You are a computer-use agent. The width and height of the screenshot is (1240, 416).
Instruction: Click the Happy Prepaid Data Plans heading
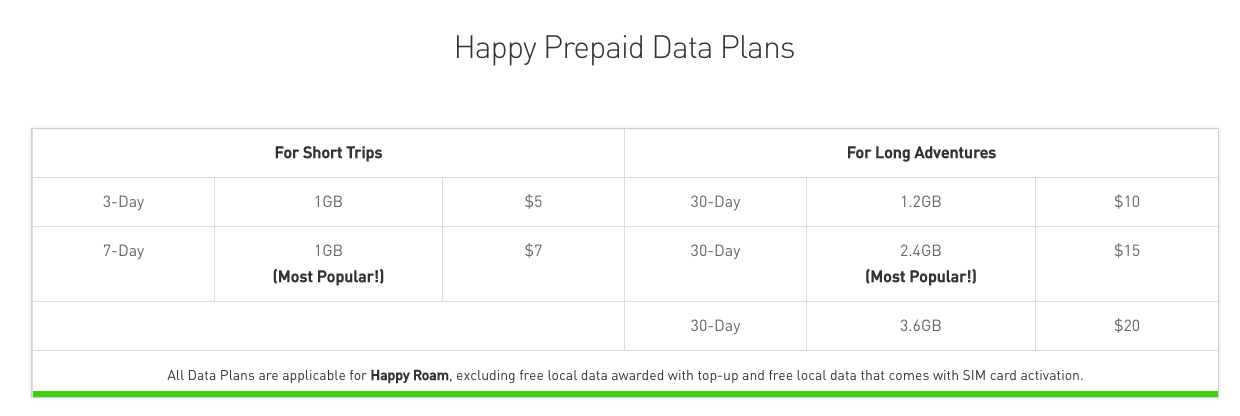624,47
